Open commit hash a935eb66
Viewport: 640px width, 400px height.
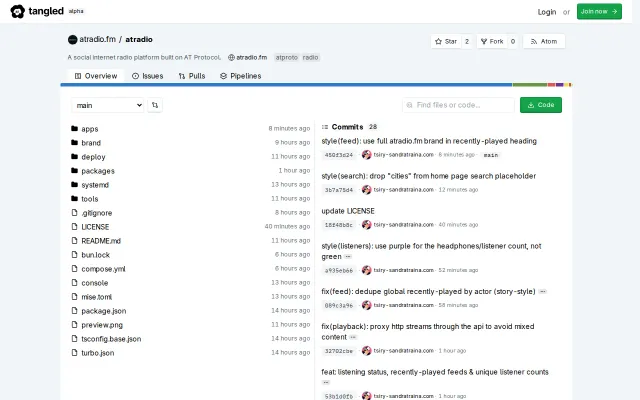[339, 270]
